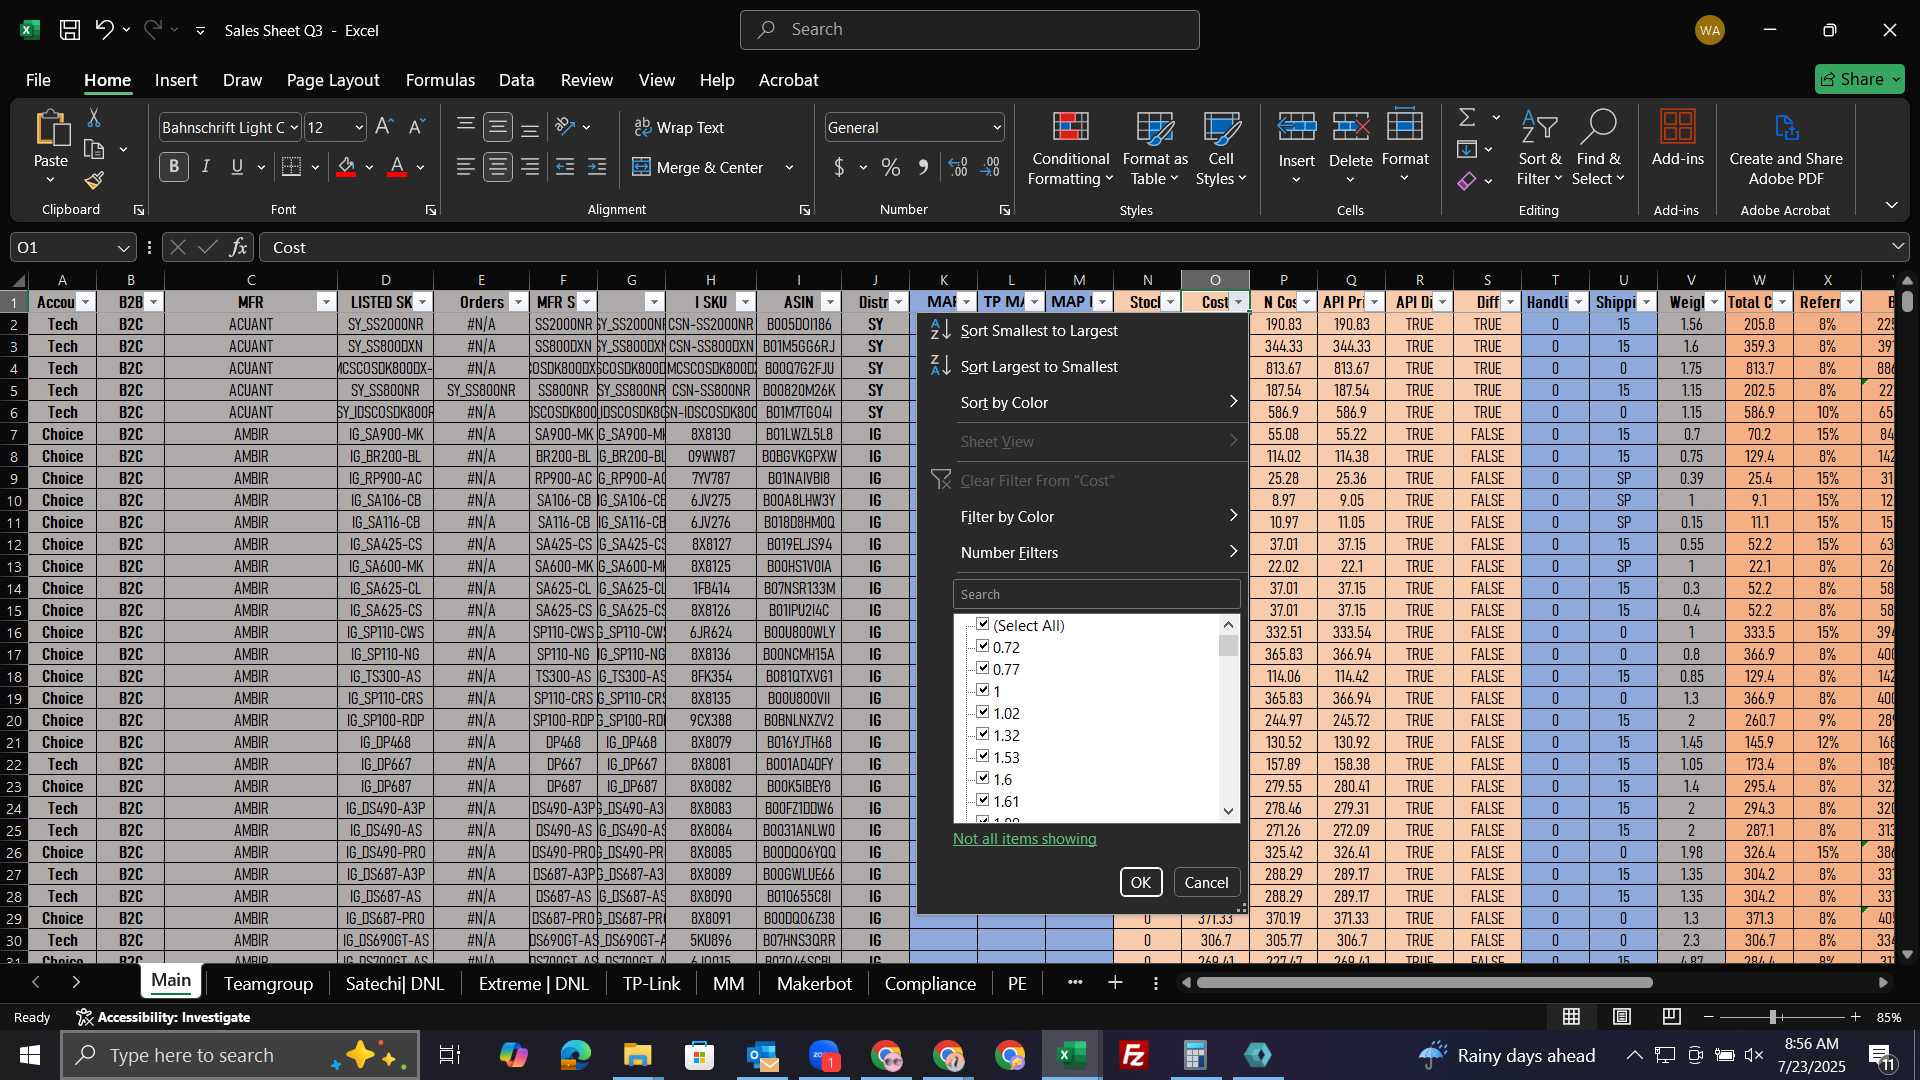This screenshot has width=1920, height=1080.
Task: Click the Save icon in title bar
Action: tap(69, 30)
